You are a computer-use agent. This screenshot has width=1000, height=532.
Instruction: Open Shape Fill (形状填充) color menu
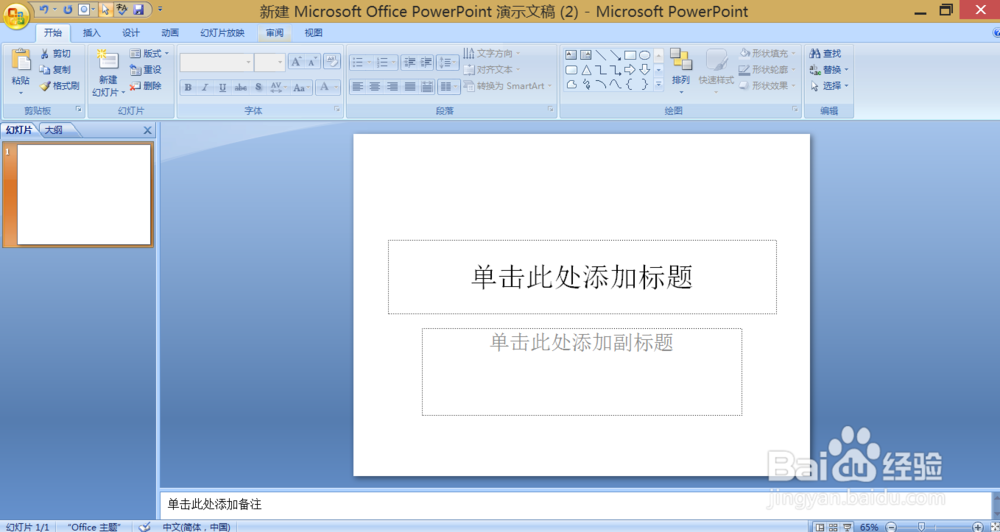tap(767, 54)
